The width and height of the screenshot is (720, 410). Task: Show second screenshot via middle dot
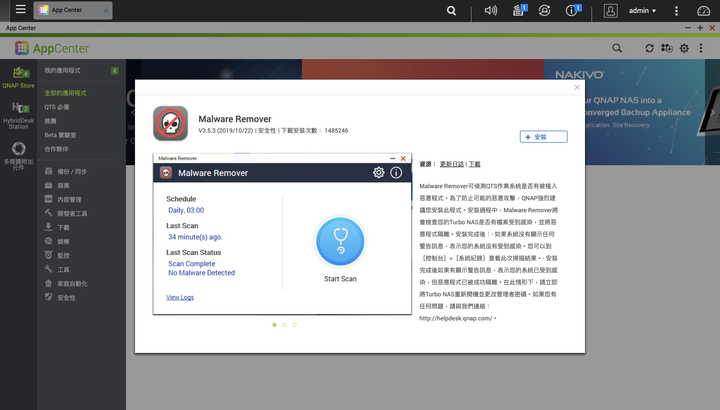tap(284, 325)
